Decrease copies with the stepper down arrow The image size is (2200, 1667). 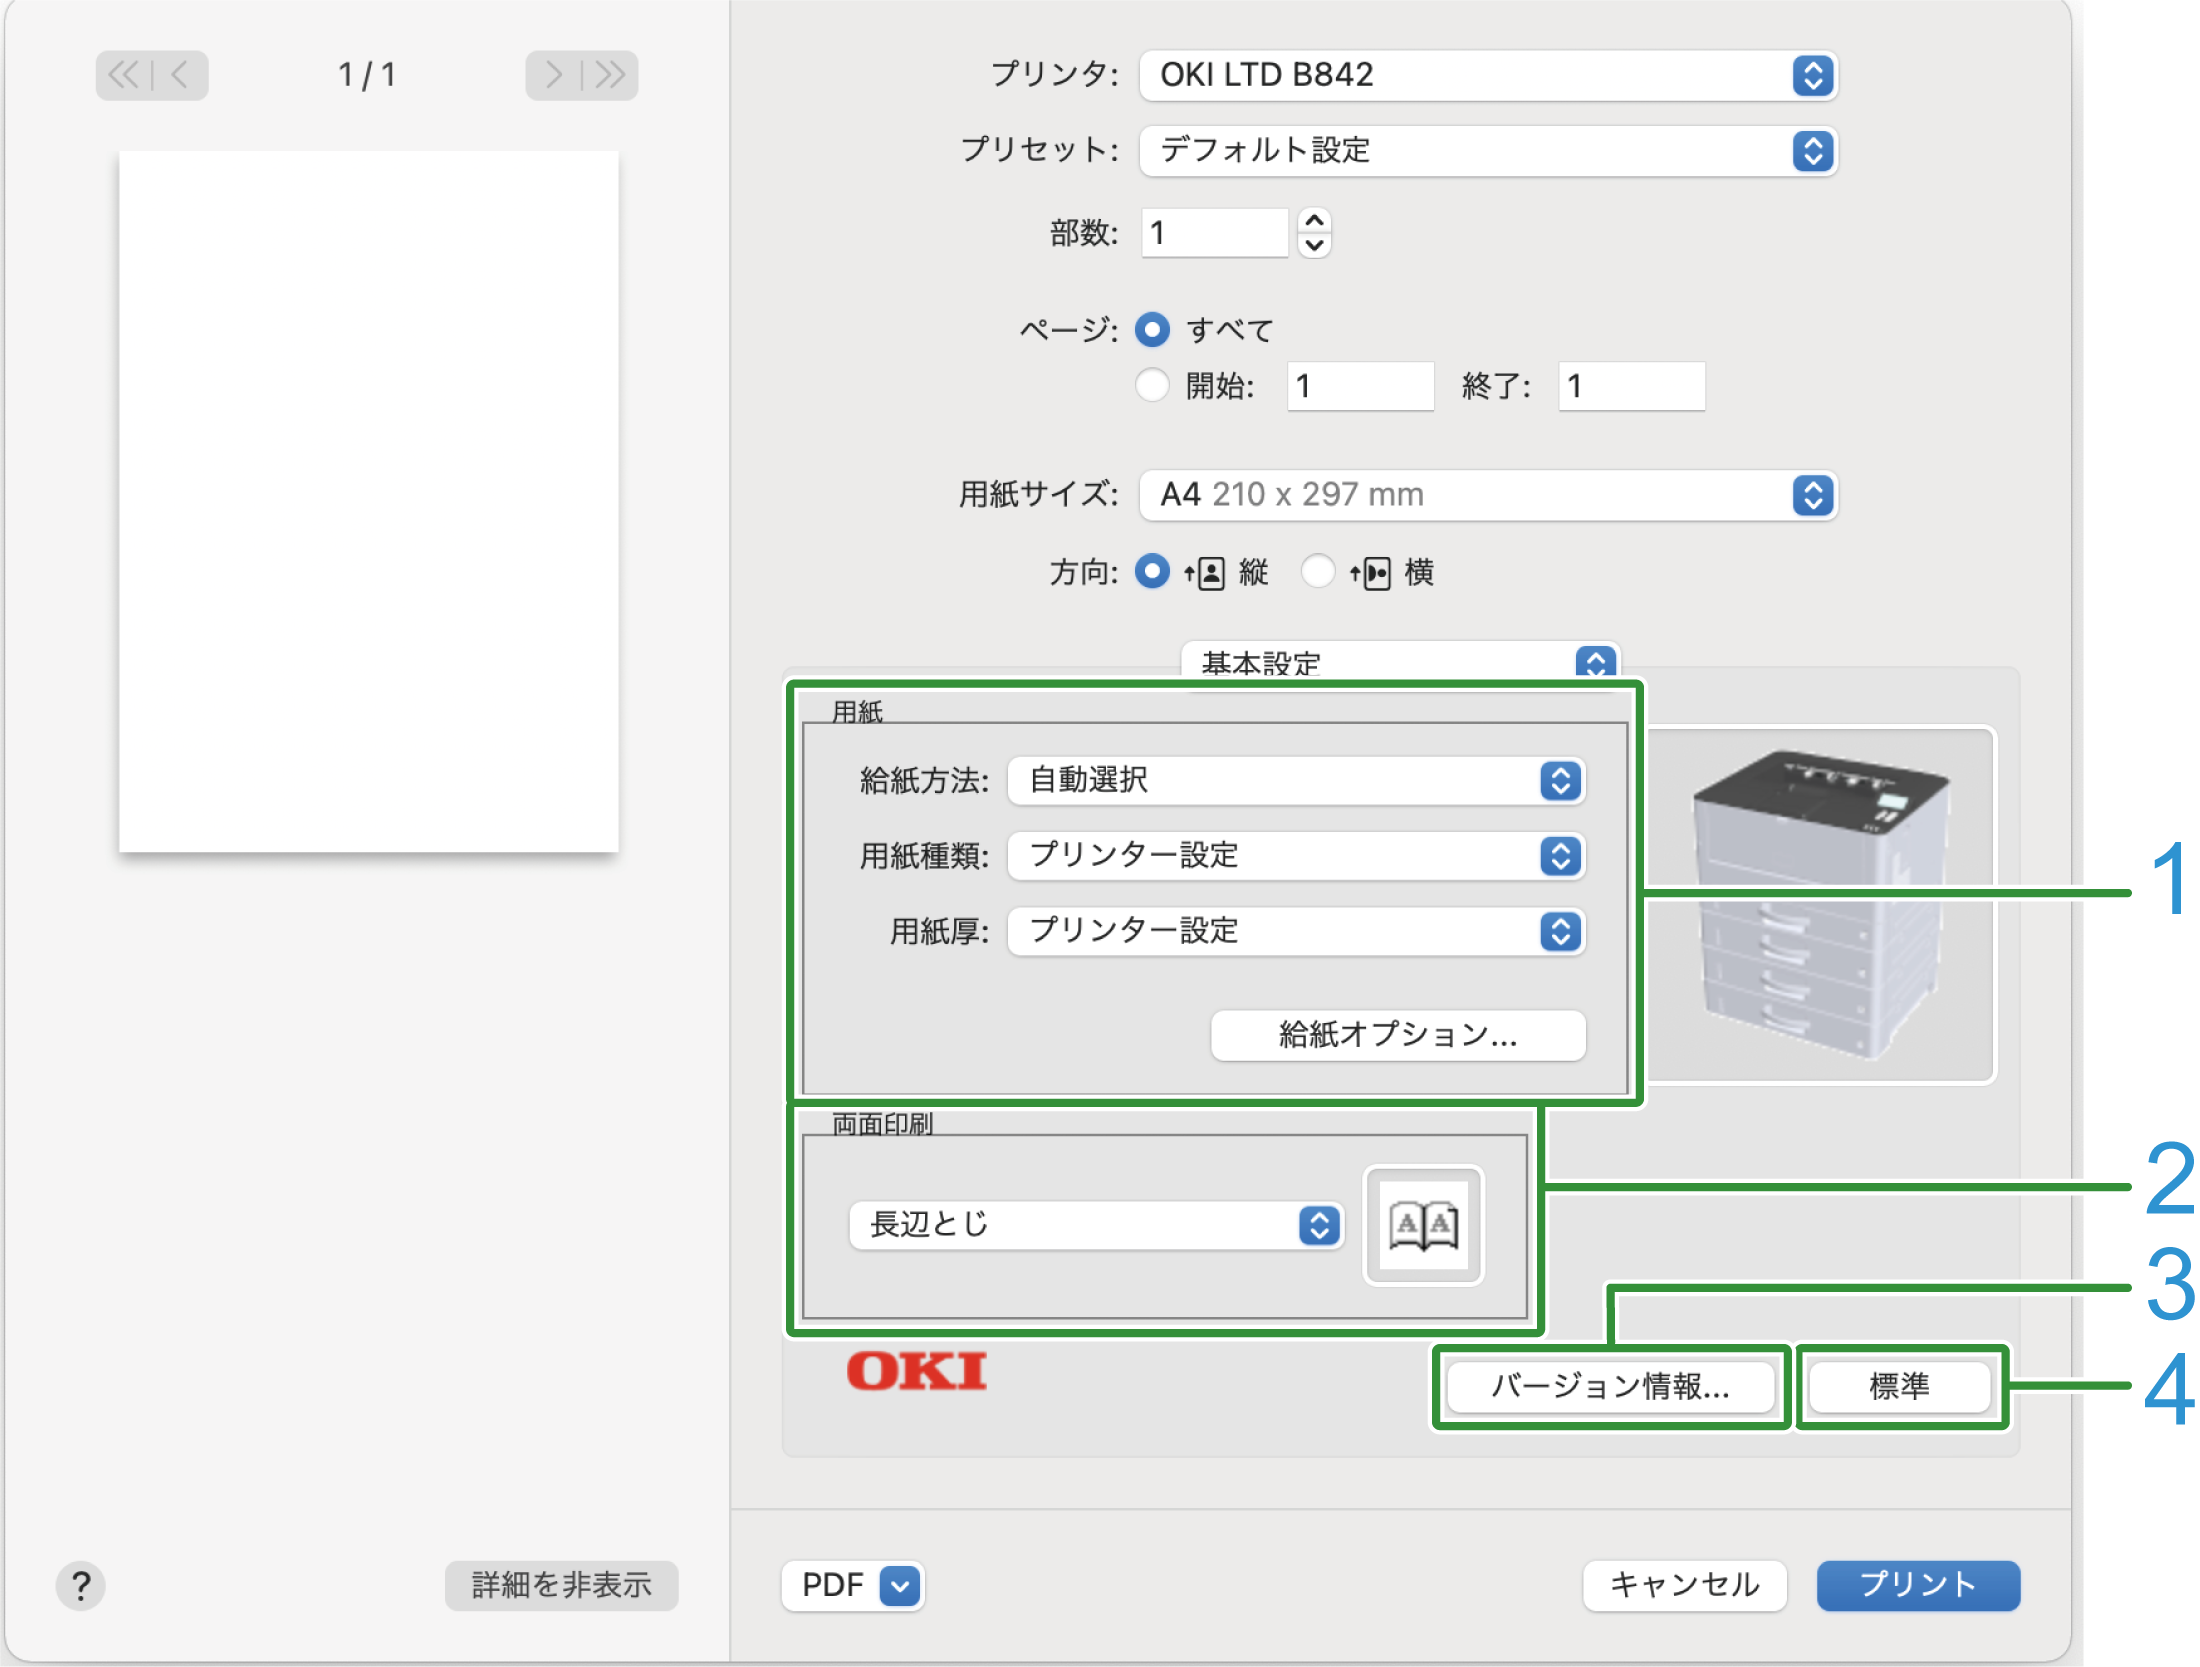[x=1314, y=245]
